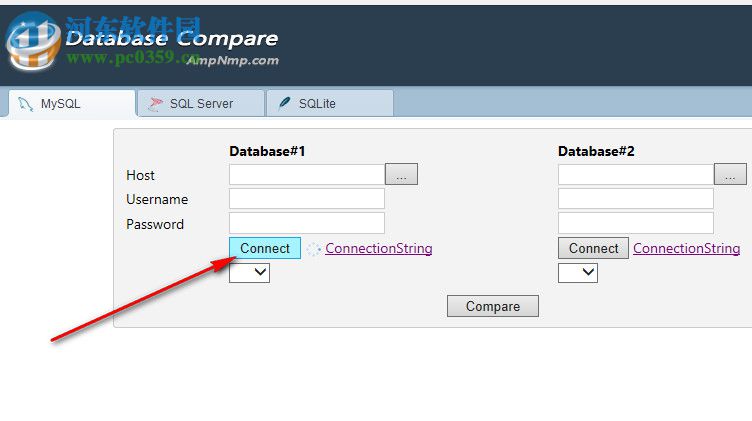The image size is (752, 421).
Task: Click the AmpNmp.com header text
Action: point(233,60)
